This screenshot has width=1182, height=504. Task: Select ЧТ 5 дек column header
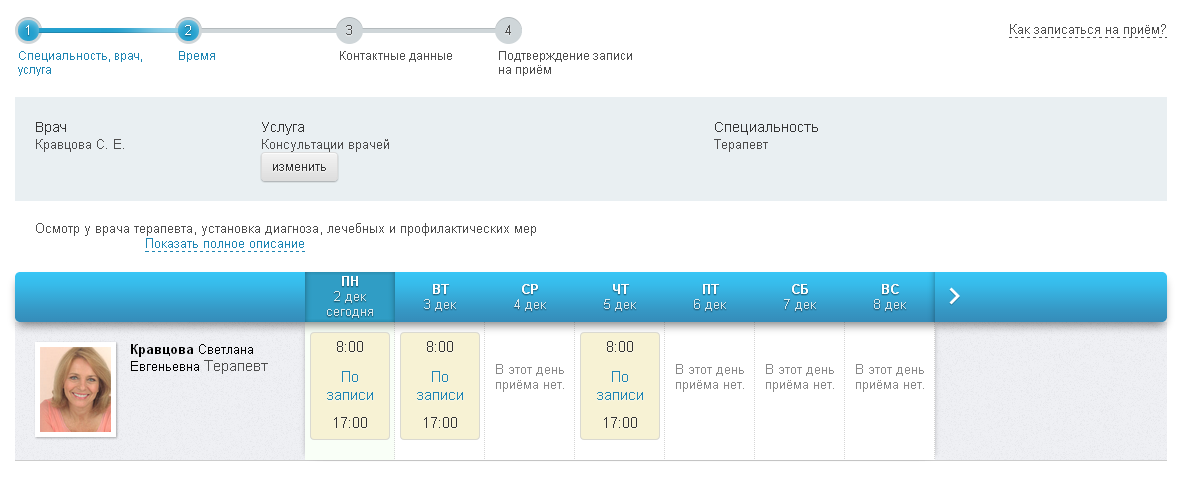pos(620,296)
